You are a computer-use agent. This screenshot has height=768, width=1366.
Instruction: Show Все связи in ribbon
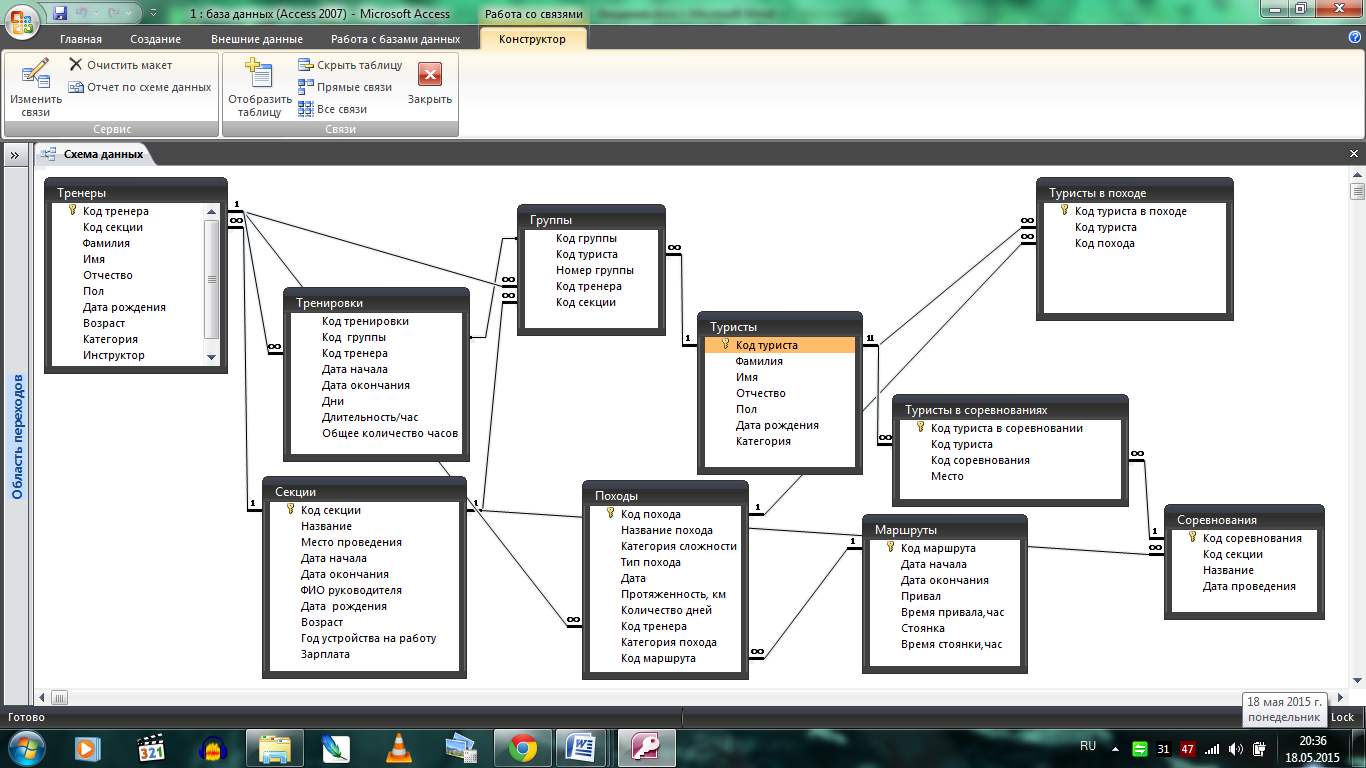[x=306, y=109]
